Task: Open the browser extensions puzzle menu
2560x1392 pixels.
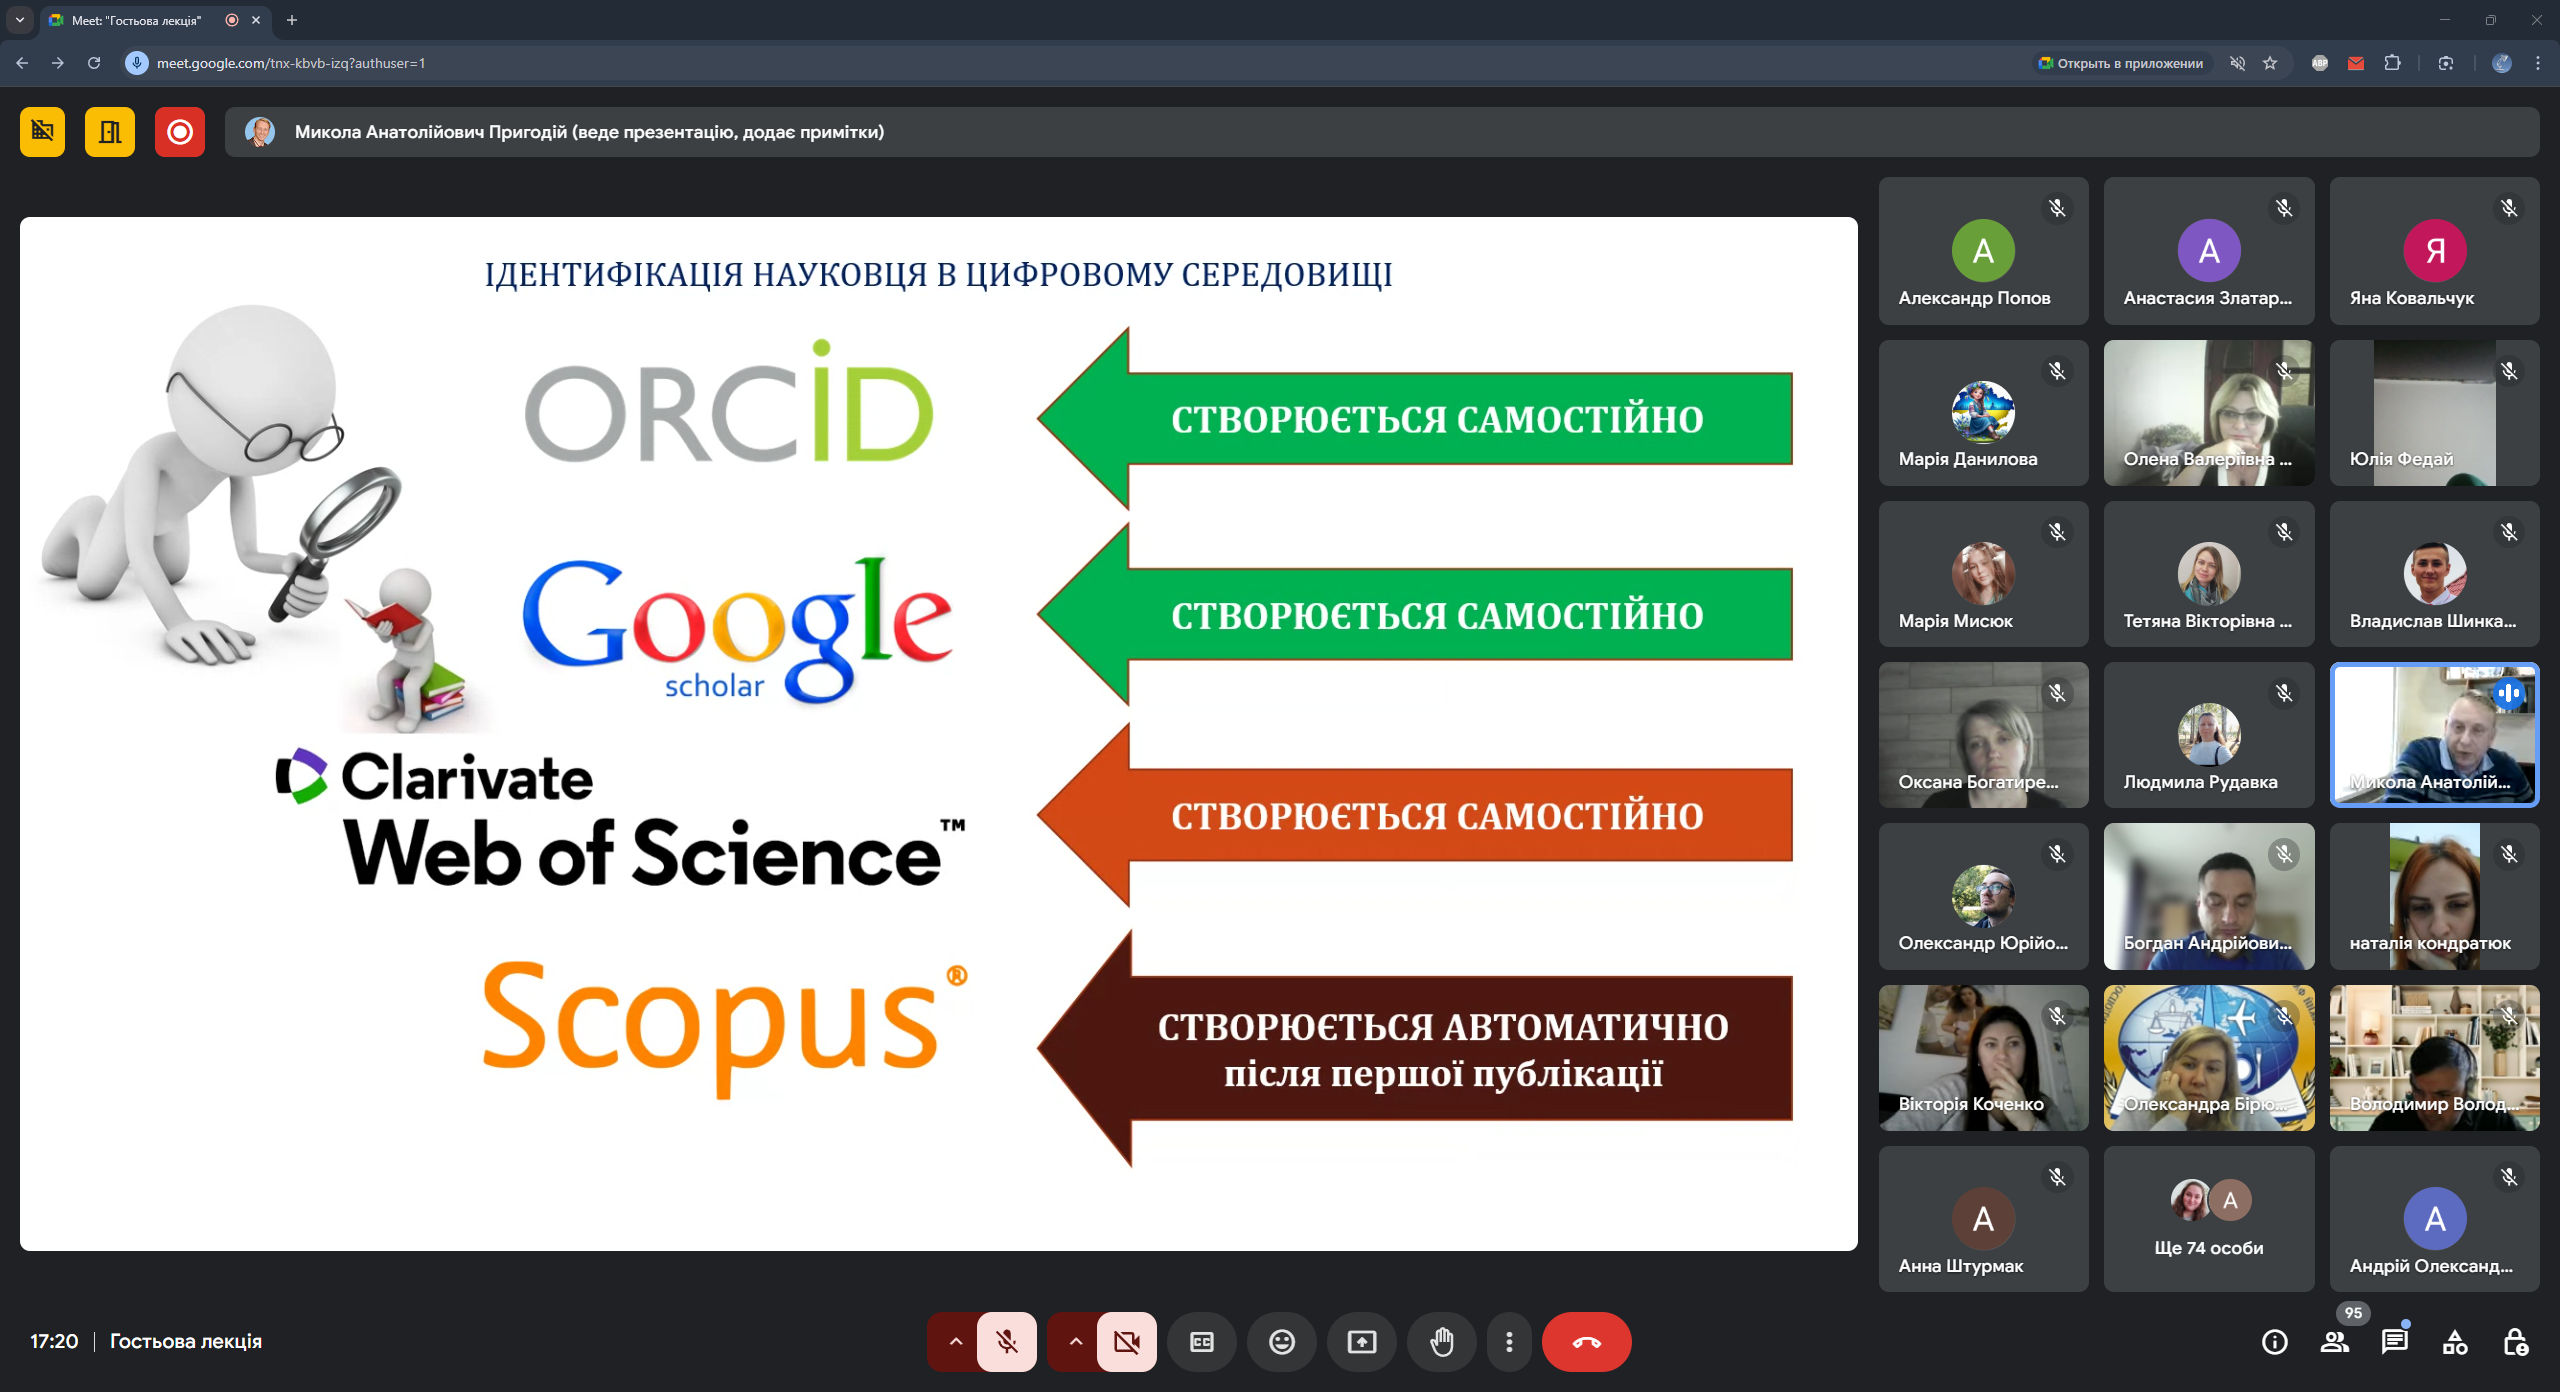Action: pos(2392,63)
